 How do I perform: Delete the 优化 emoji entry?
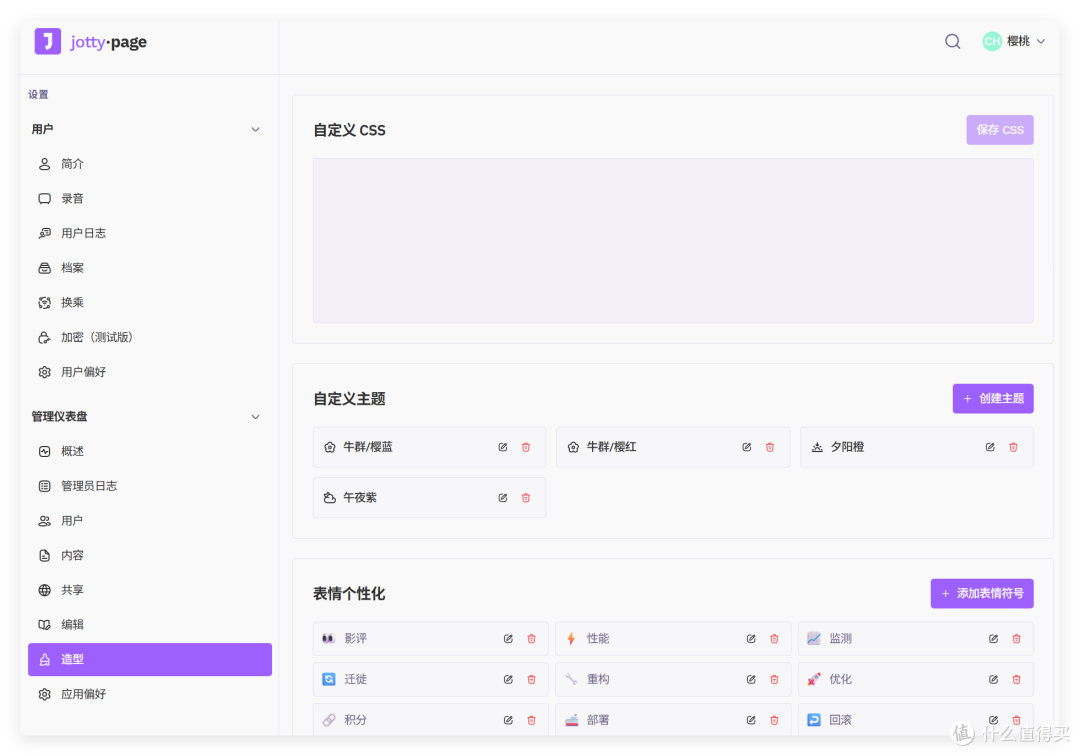tap(1017, 680)
